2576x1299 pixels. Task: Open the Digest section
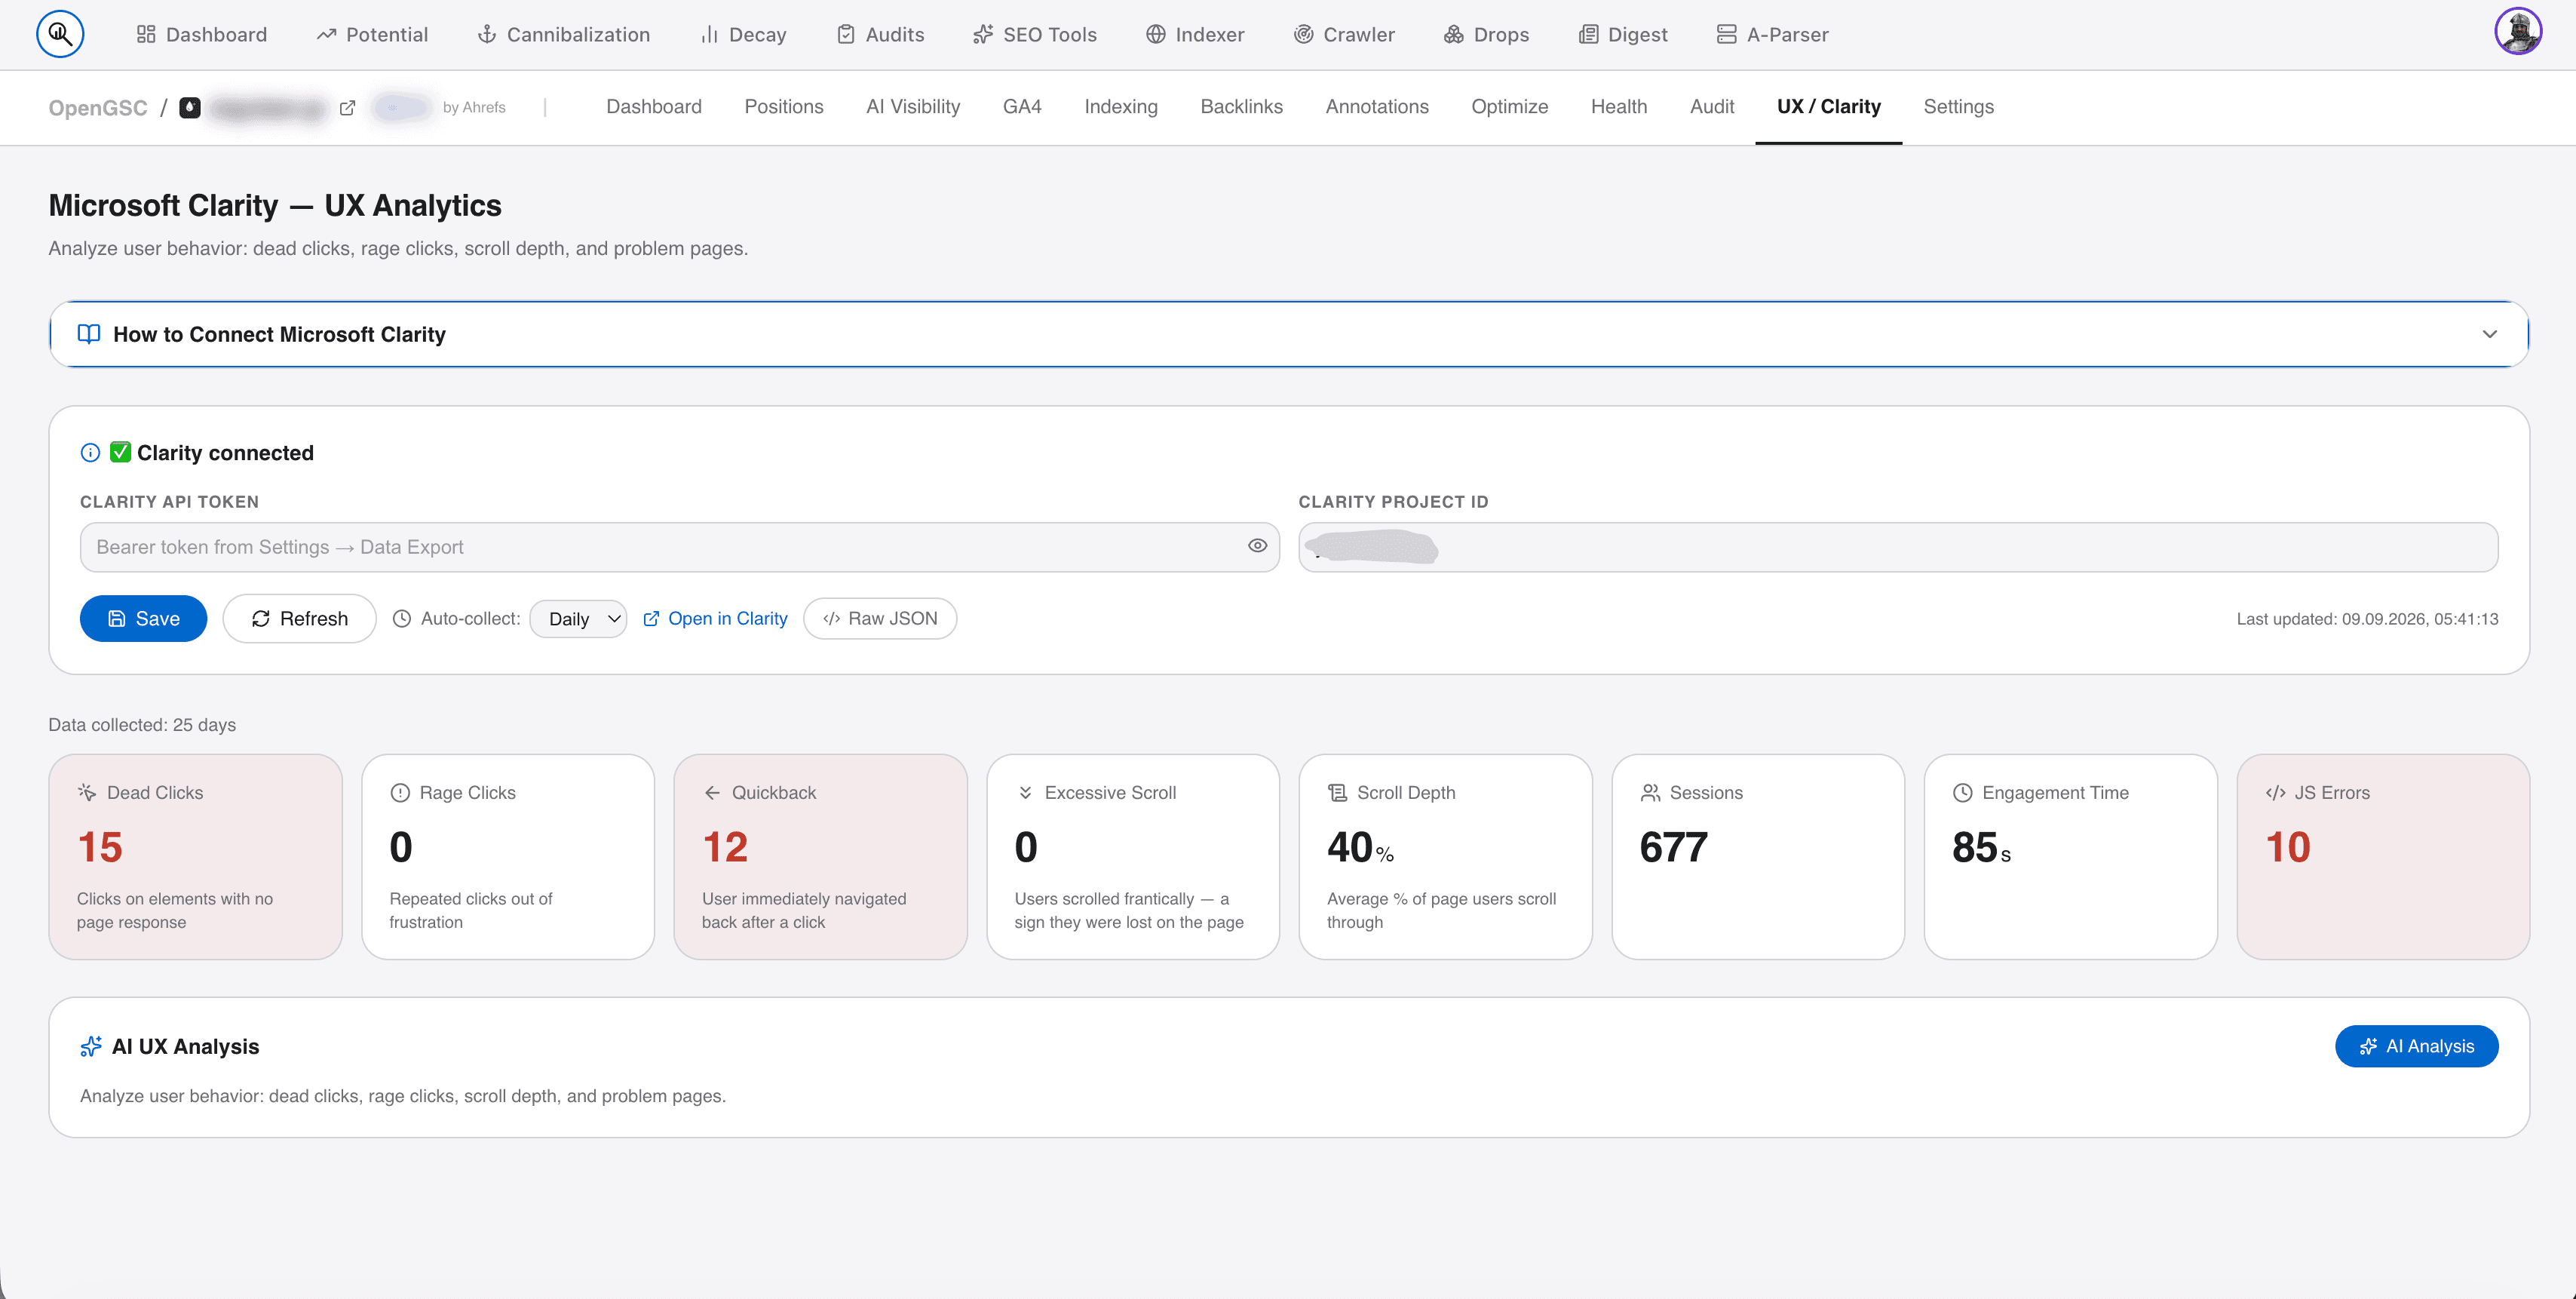(1622, 35)
